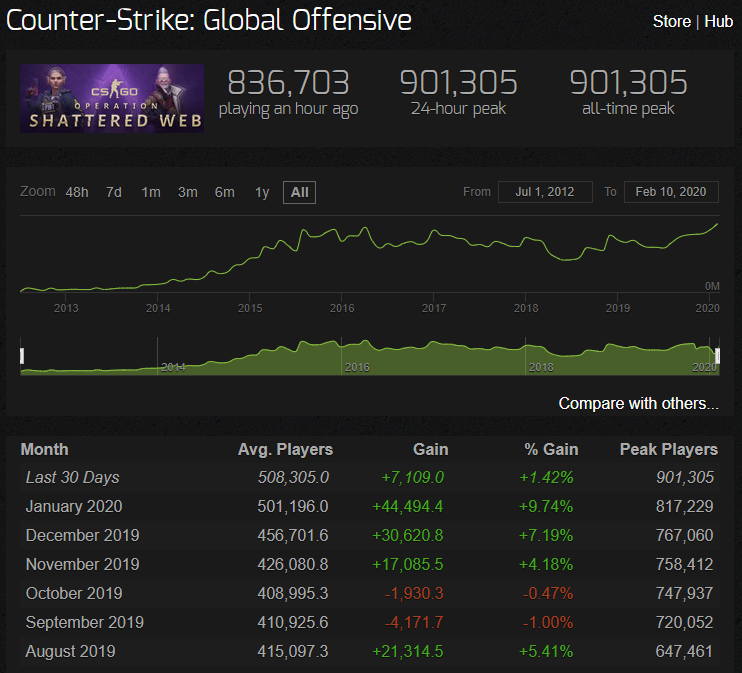Image resolution: width=742 pixels, height=673 pixels.
Task: Click peak players value 758,412
Action: (684, 564)
